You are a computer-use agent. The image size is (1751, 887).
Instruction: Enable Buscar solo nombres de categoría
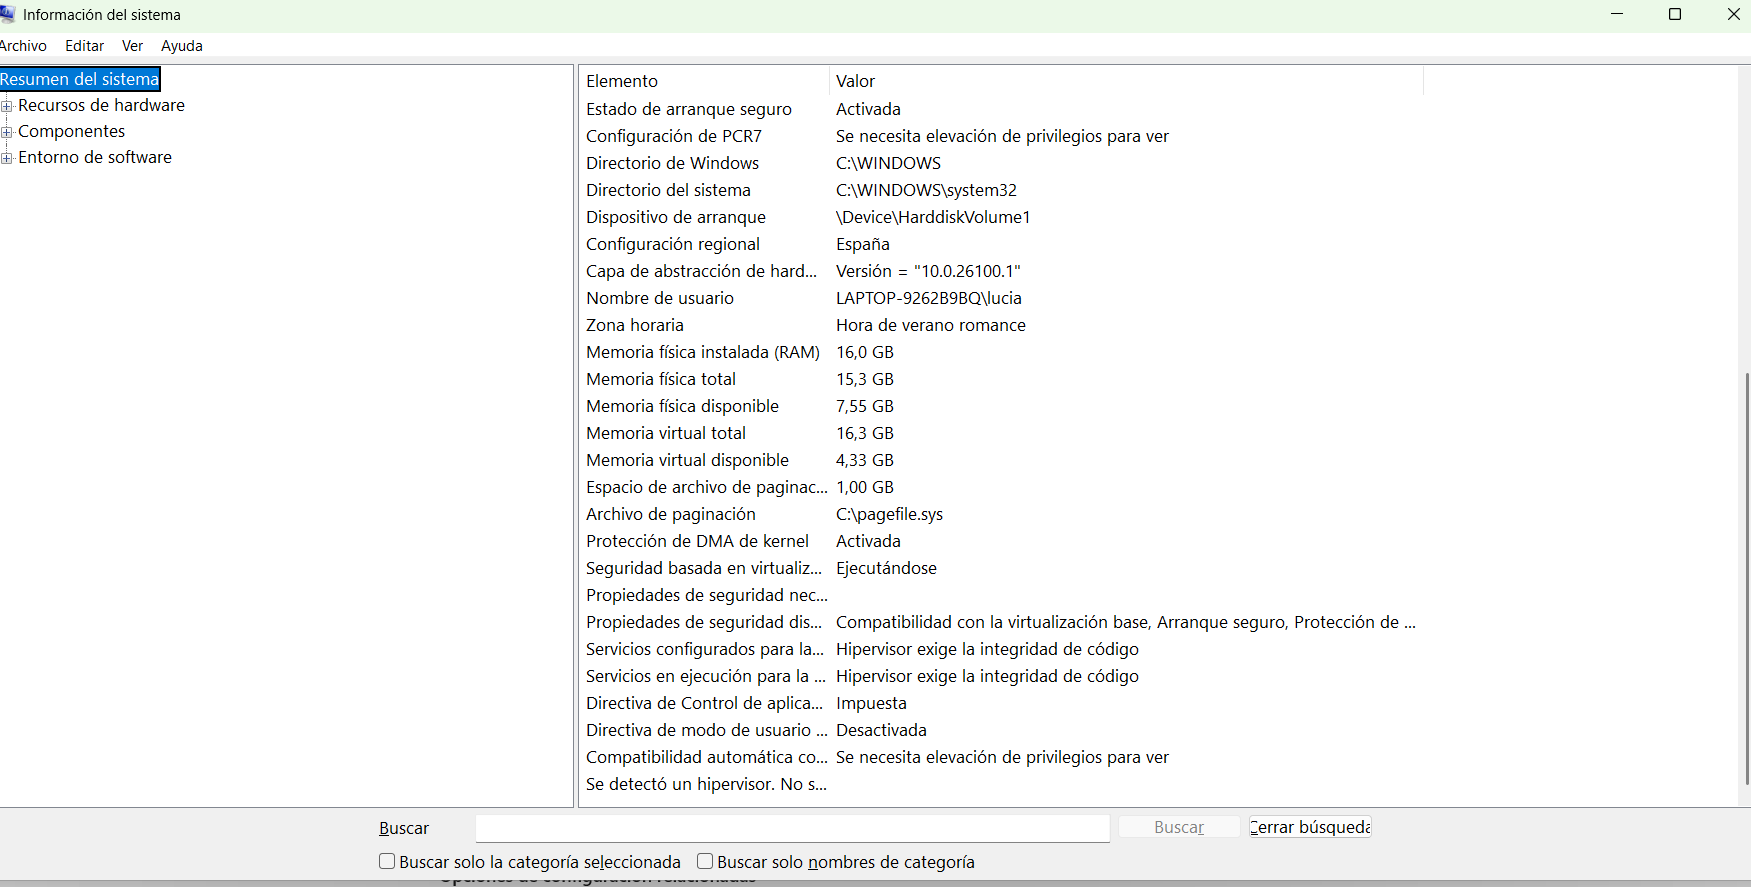click(705, 861)
